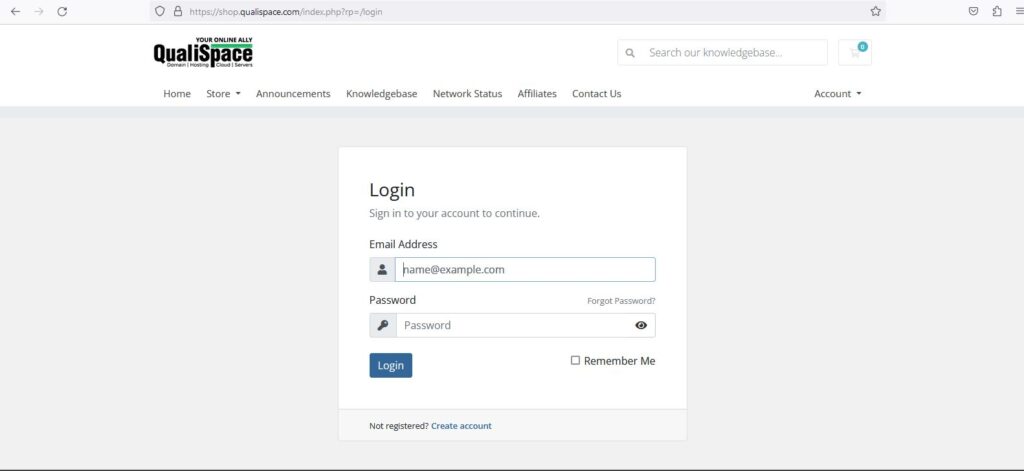This screenshot has height=471, width=1024.
Task: Bookmark page with the star icon
Action: [876, 11]
